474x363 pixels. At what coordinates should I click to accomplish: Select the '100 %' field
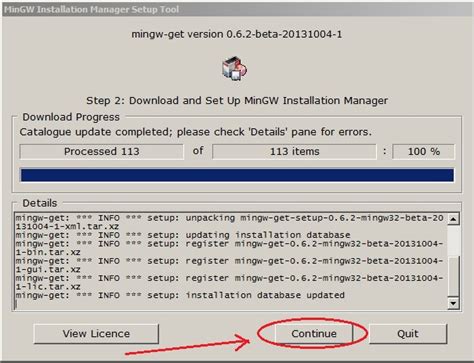pos(423,152)
